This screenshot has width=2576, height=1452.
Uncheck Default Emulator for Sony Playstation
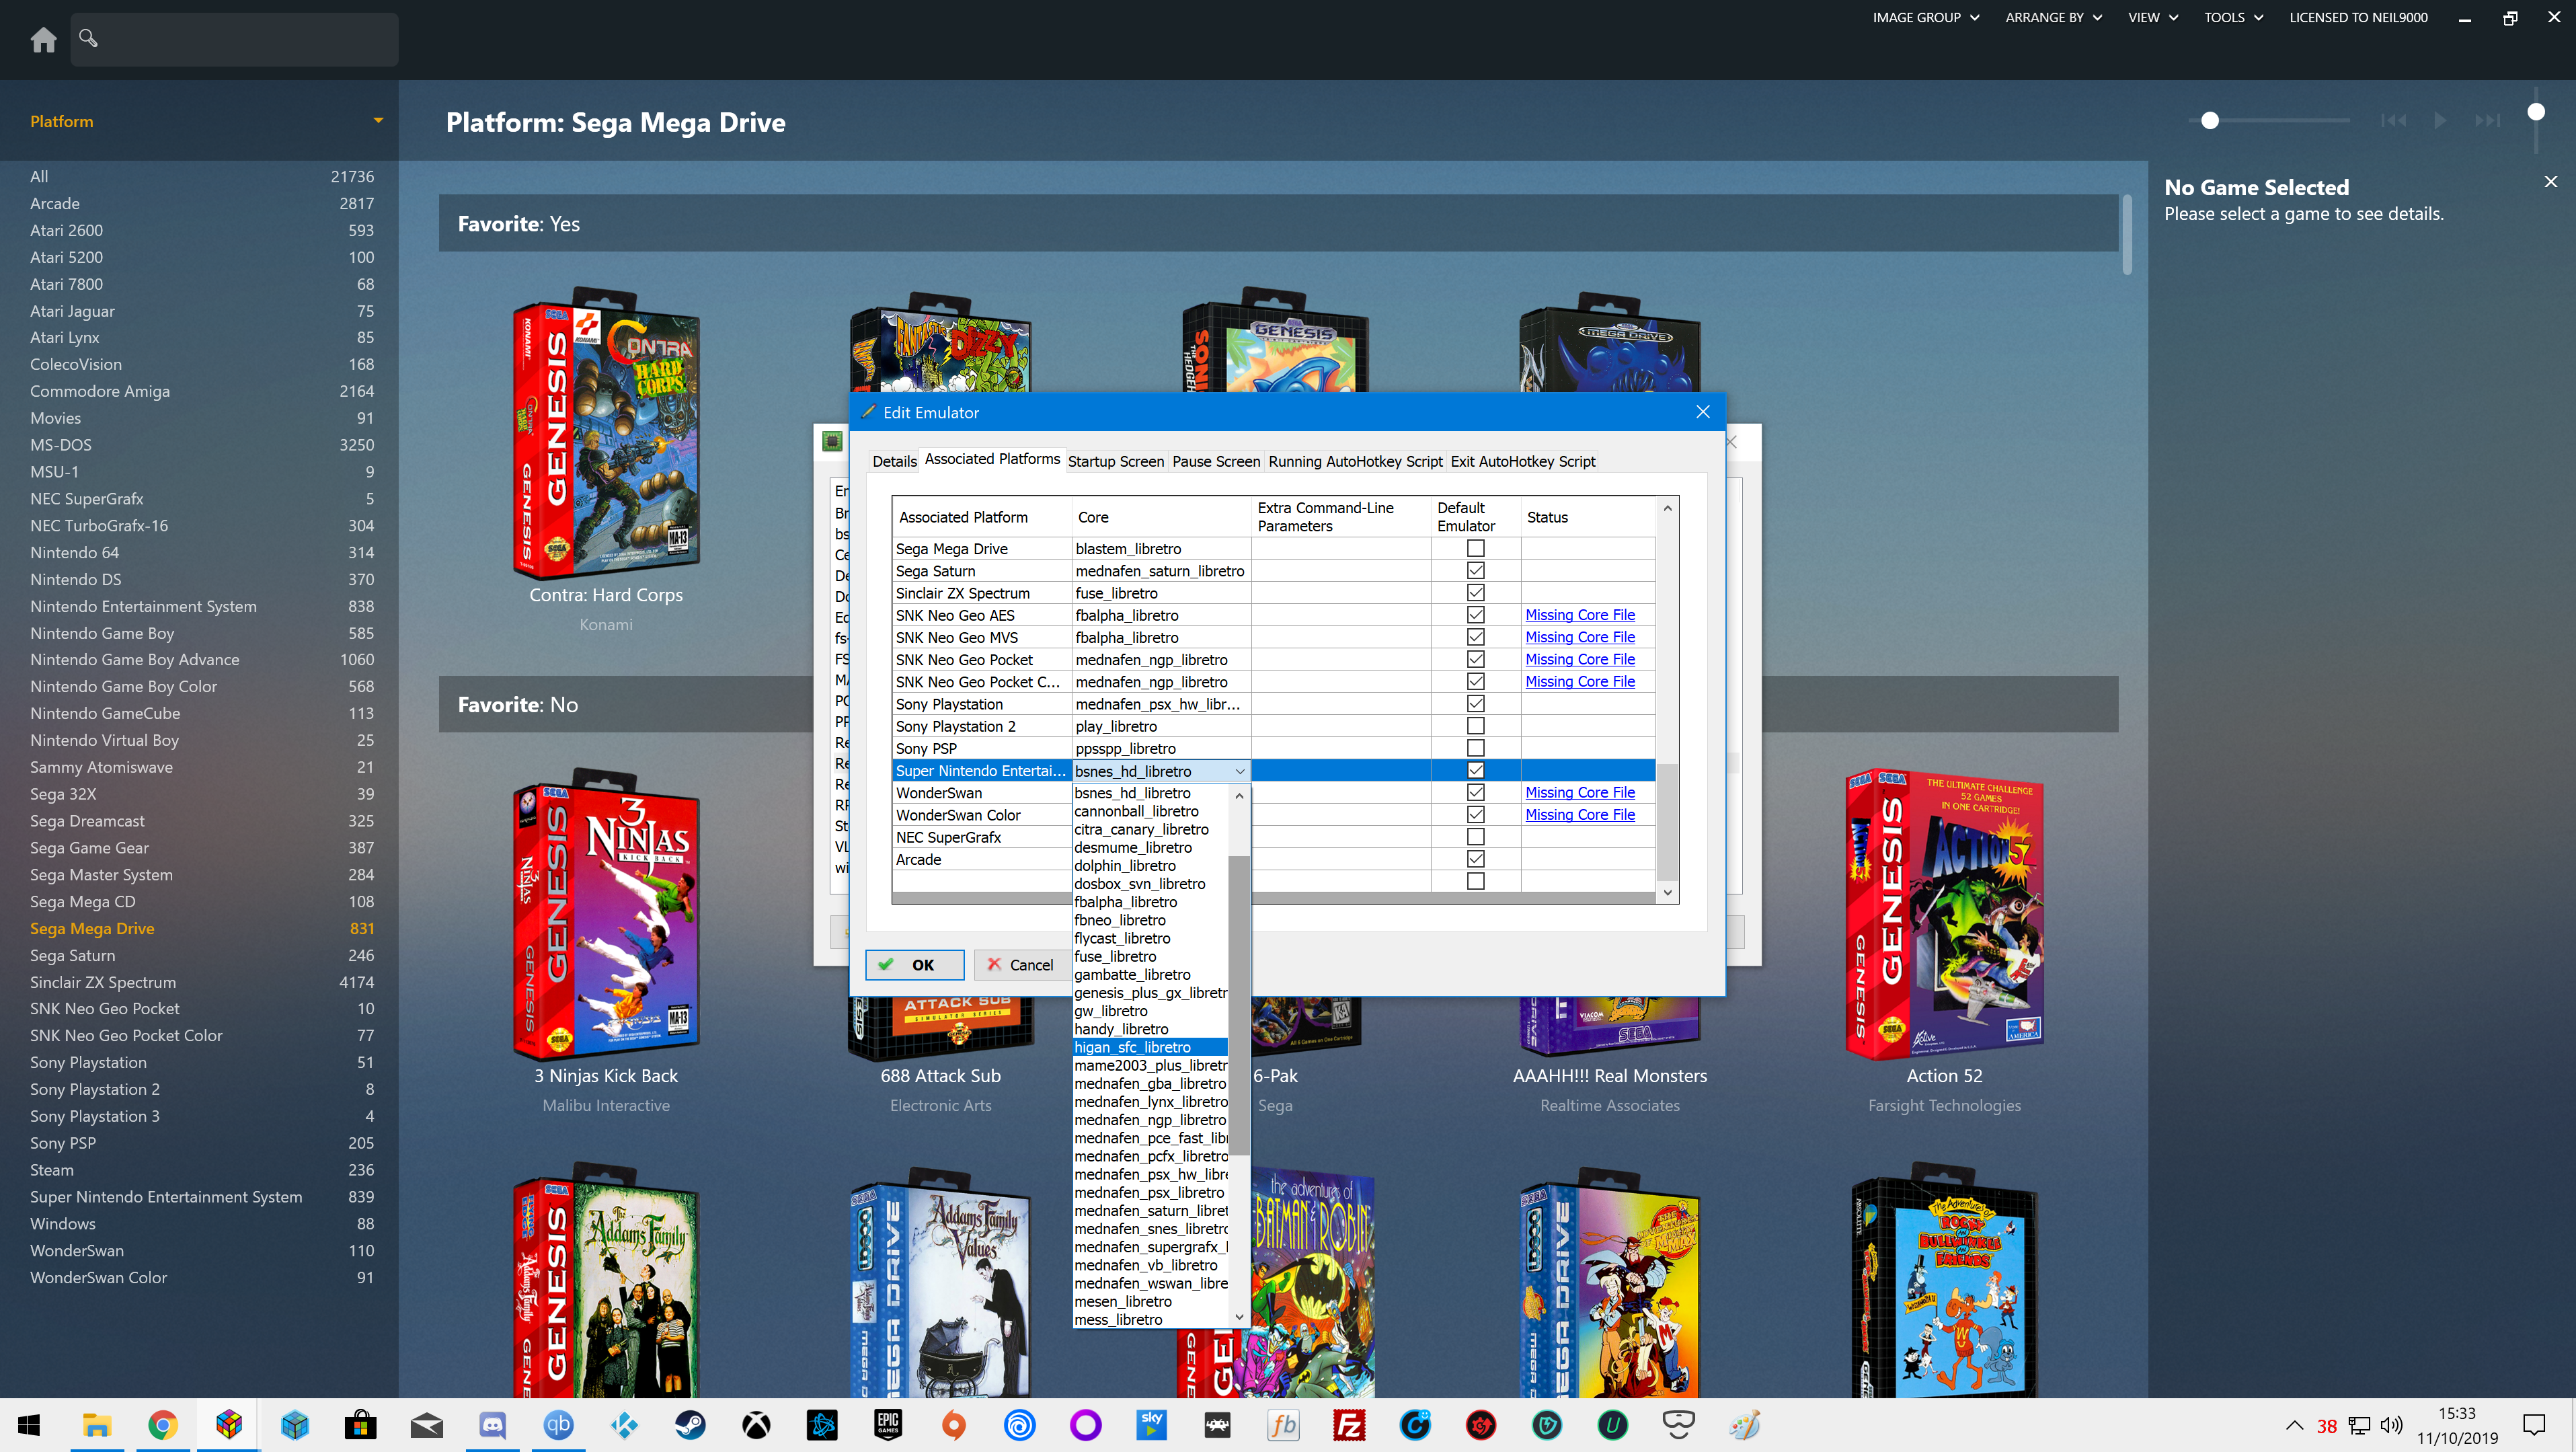(x=1475, y=703)
